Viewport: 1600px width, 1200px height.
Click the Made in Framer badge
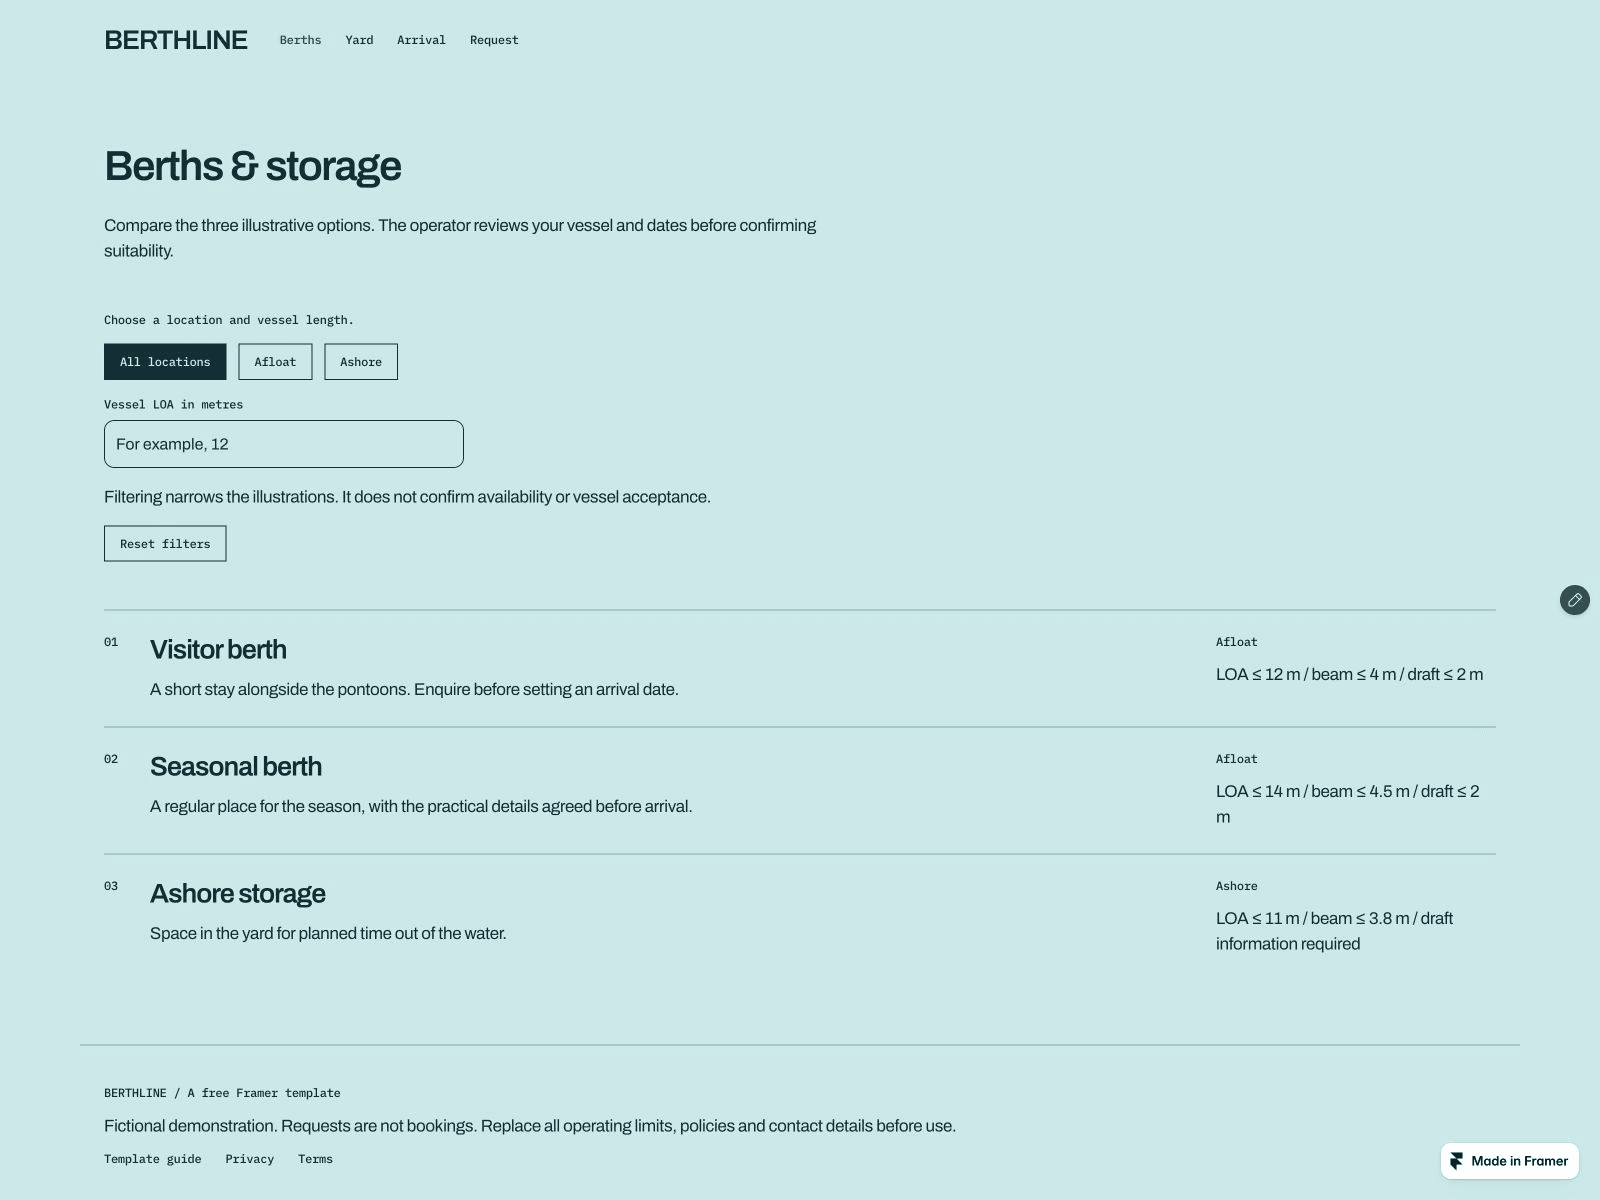[x=1510, y=1161]
